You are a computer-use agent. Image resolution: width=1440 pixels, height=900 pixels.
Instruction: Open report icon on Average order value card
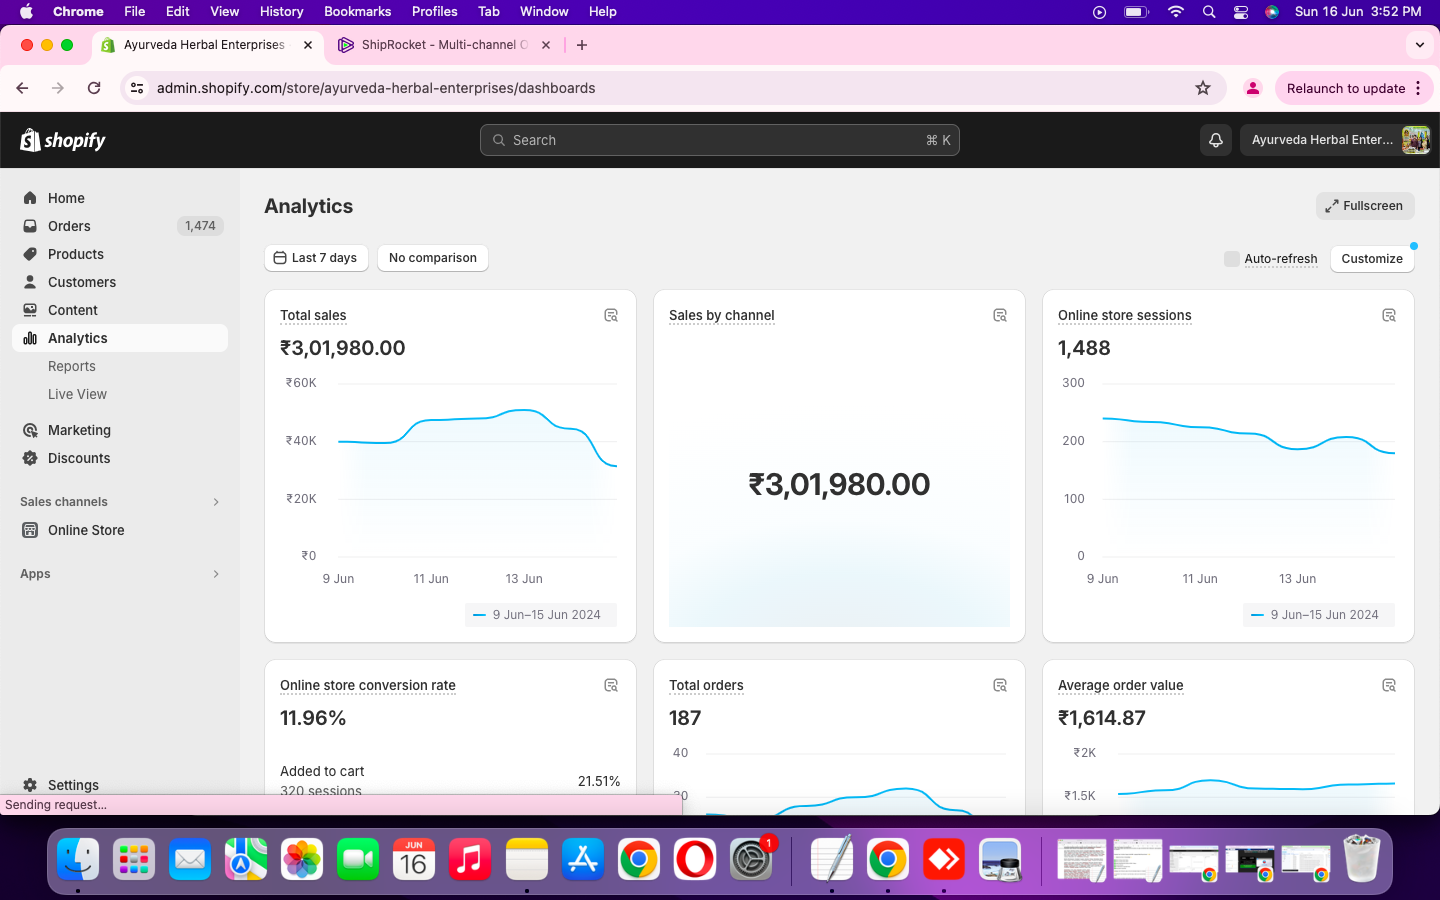click(1389, 686)
